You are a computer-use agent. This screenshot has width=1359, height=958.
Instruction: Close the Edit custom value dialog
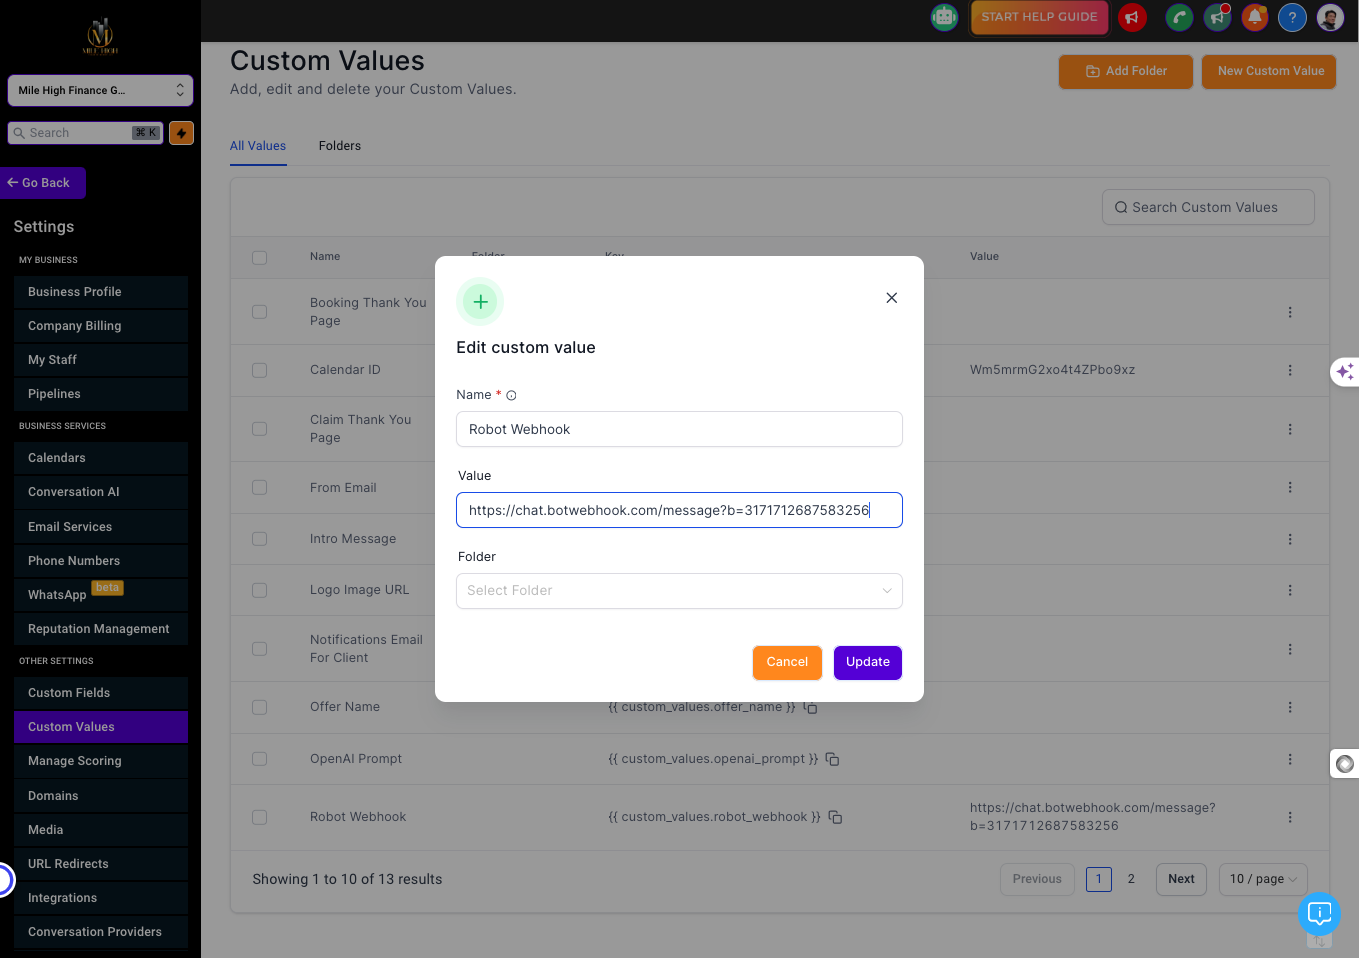pyautogui.click(x=892, y=298)
